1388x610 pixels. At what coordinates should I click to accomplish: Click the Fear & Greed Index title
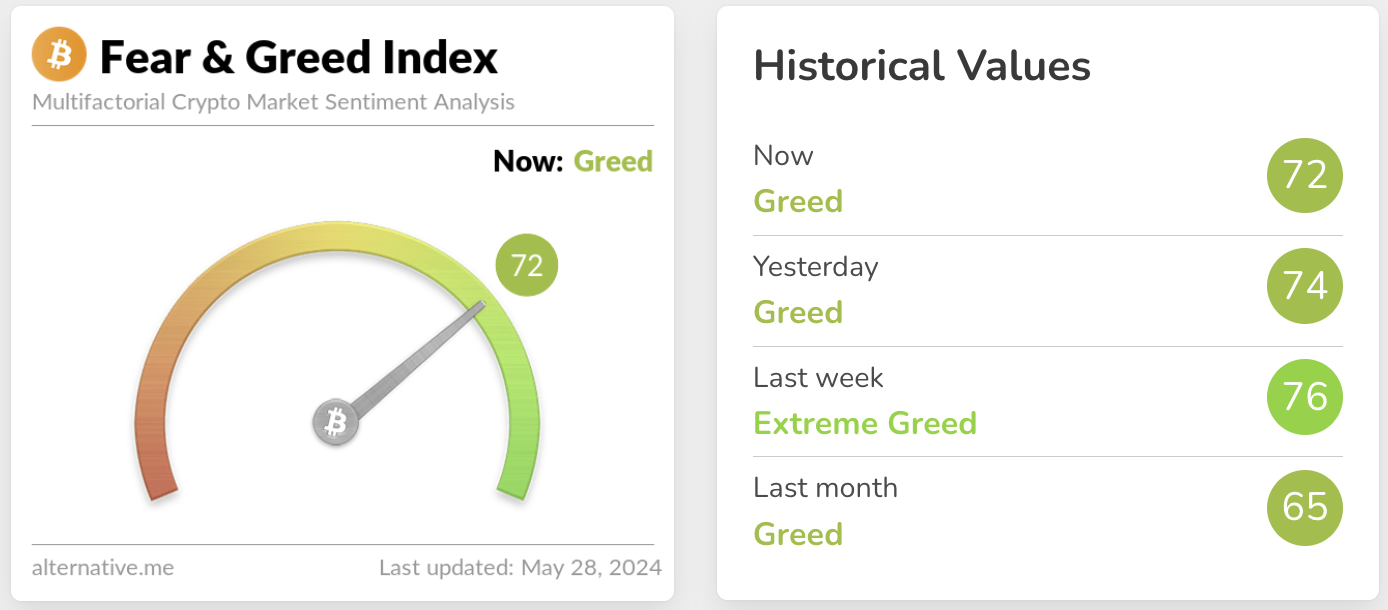coord(299,57)
